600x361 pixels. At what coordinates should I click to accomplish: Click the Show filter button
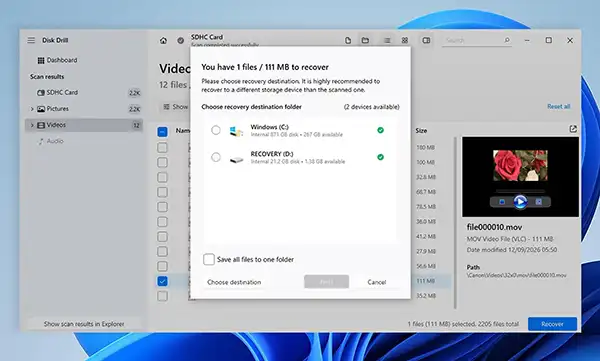(x=175, y=107)
